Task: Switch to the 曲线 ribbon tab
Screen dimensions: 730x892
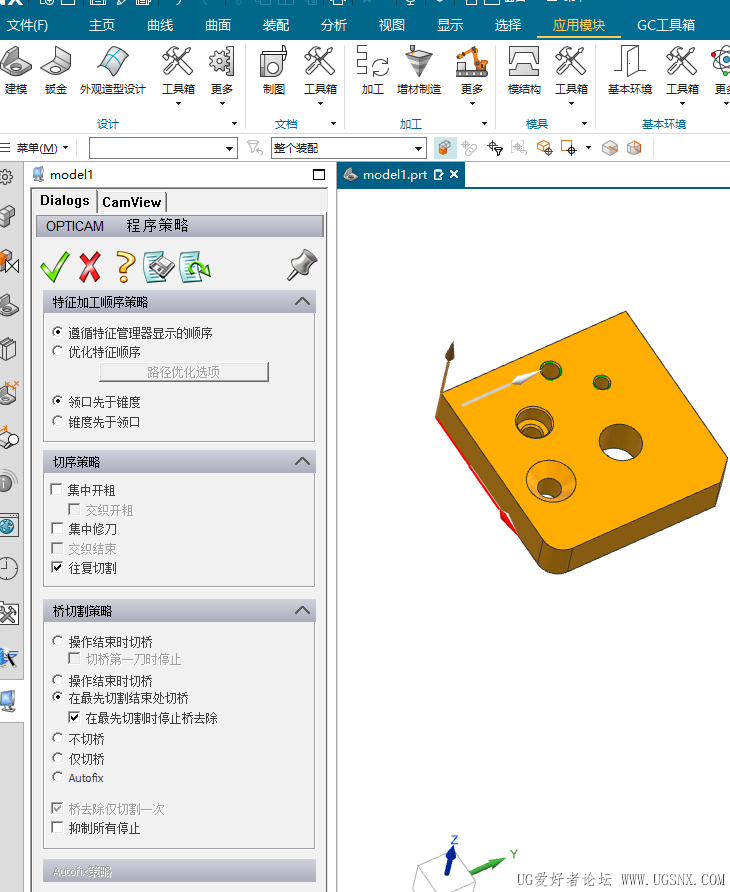Action: tap(160, 25)
